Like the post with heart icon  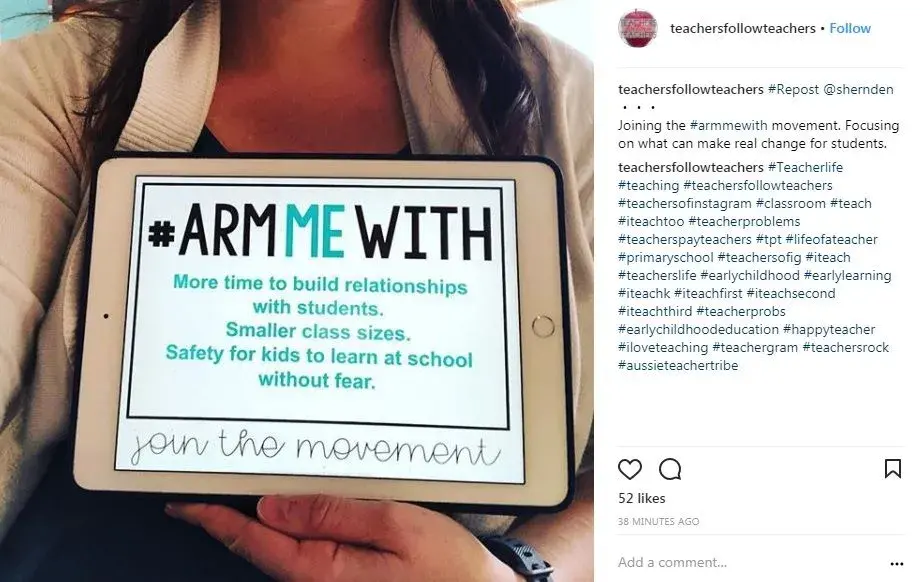629,469
